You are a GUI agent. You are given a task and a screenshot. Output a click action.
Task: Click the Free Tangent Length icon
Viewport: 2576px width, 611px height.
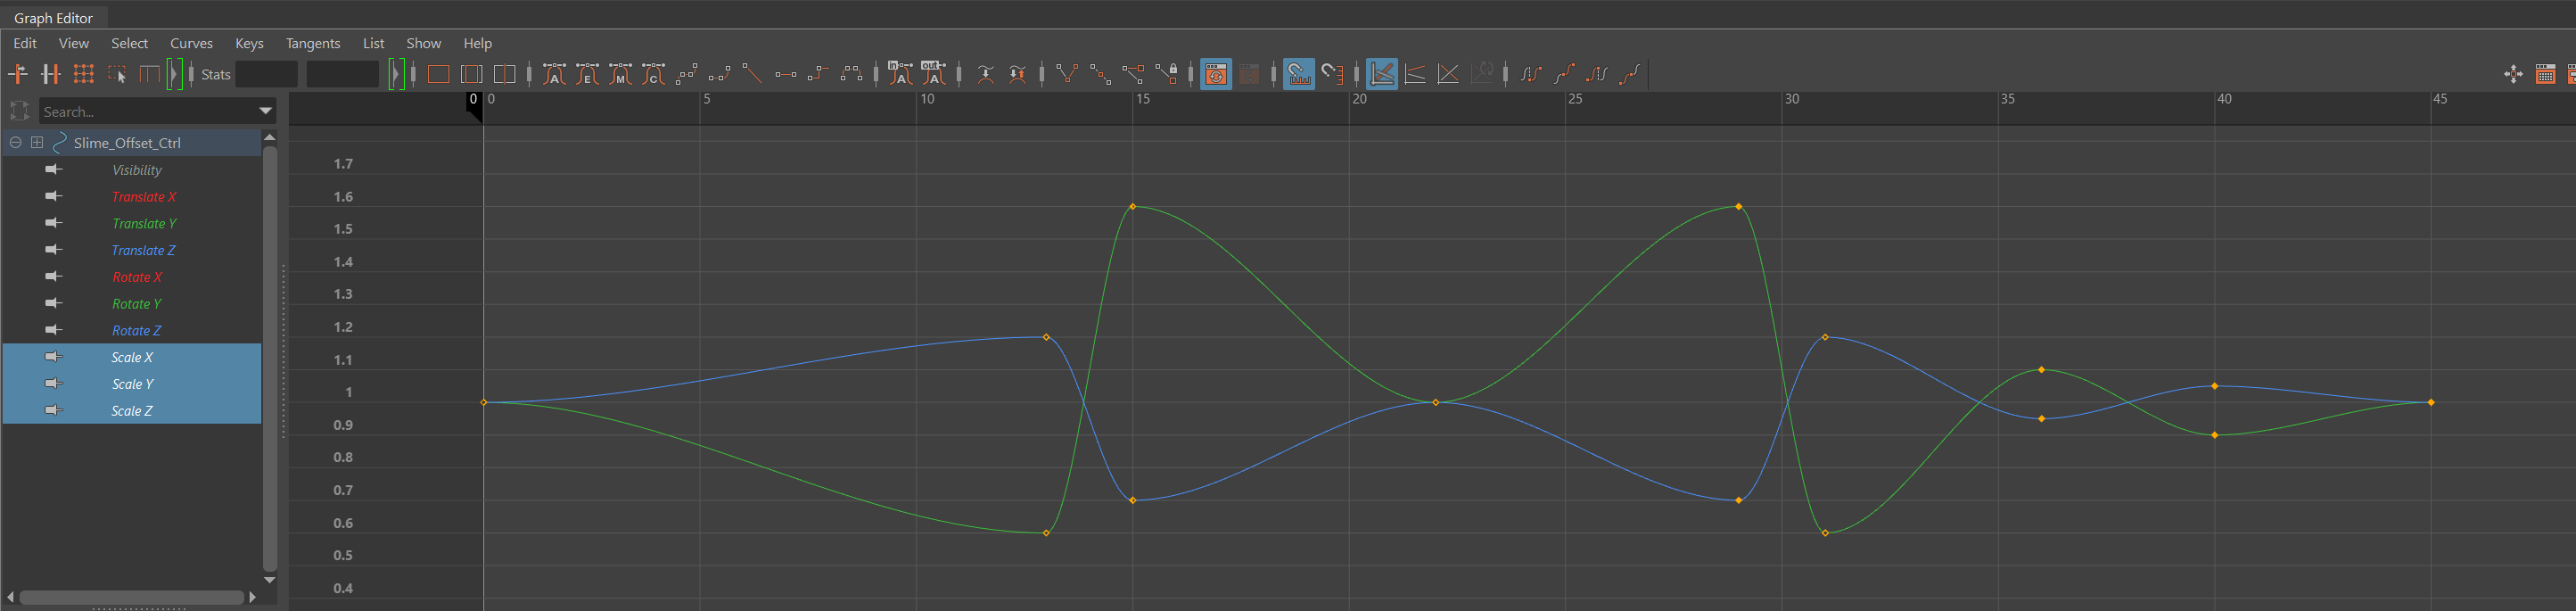[x=1133, y=74]
